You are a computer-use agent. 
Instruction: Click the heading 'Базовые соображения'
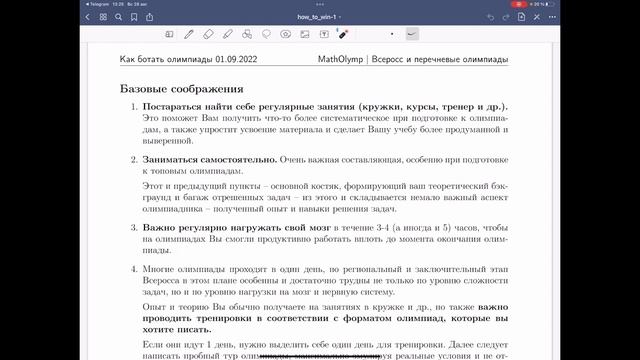[182, 89]
